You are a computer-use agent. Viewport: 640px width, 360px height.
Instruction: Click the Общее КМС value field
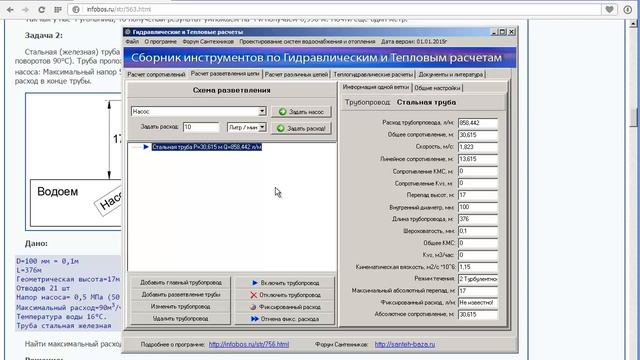point(478,243)
